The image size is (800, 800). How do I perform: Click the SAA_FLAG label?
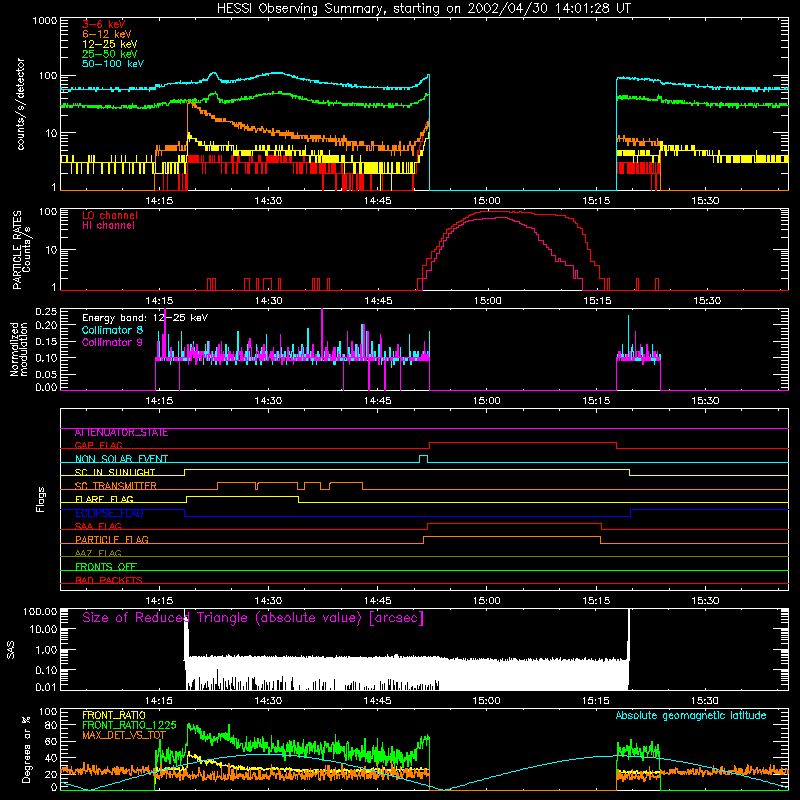point(98,526)
